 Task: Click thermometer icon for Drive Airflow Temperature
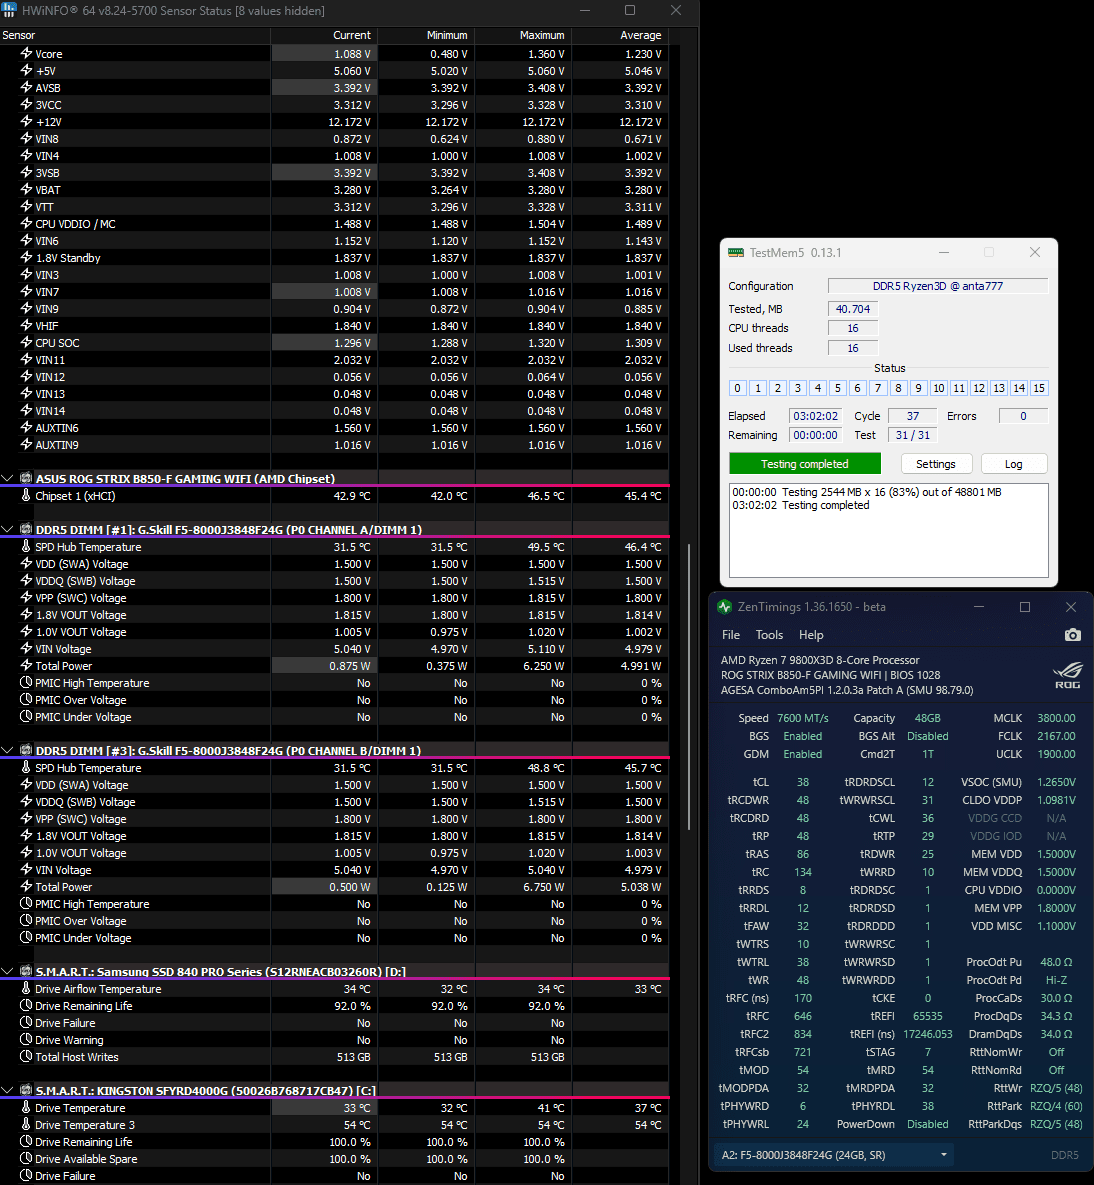click(x=26, y=989)
